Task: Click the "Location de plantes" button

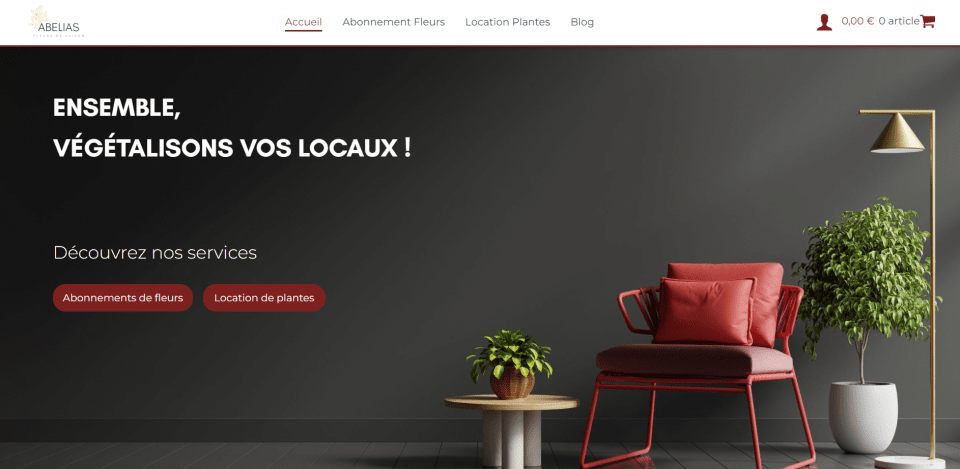Action: [x=264, y=298]
